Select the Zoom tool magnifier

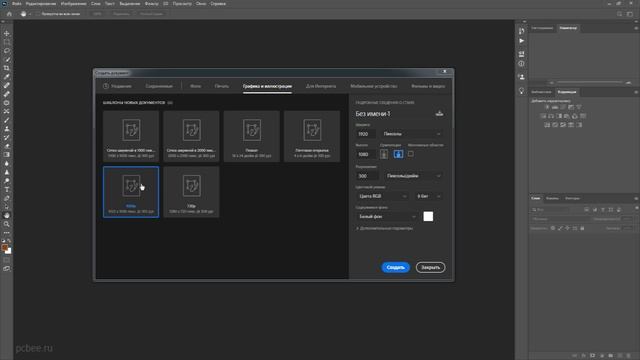[7, 224]
